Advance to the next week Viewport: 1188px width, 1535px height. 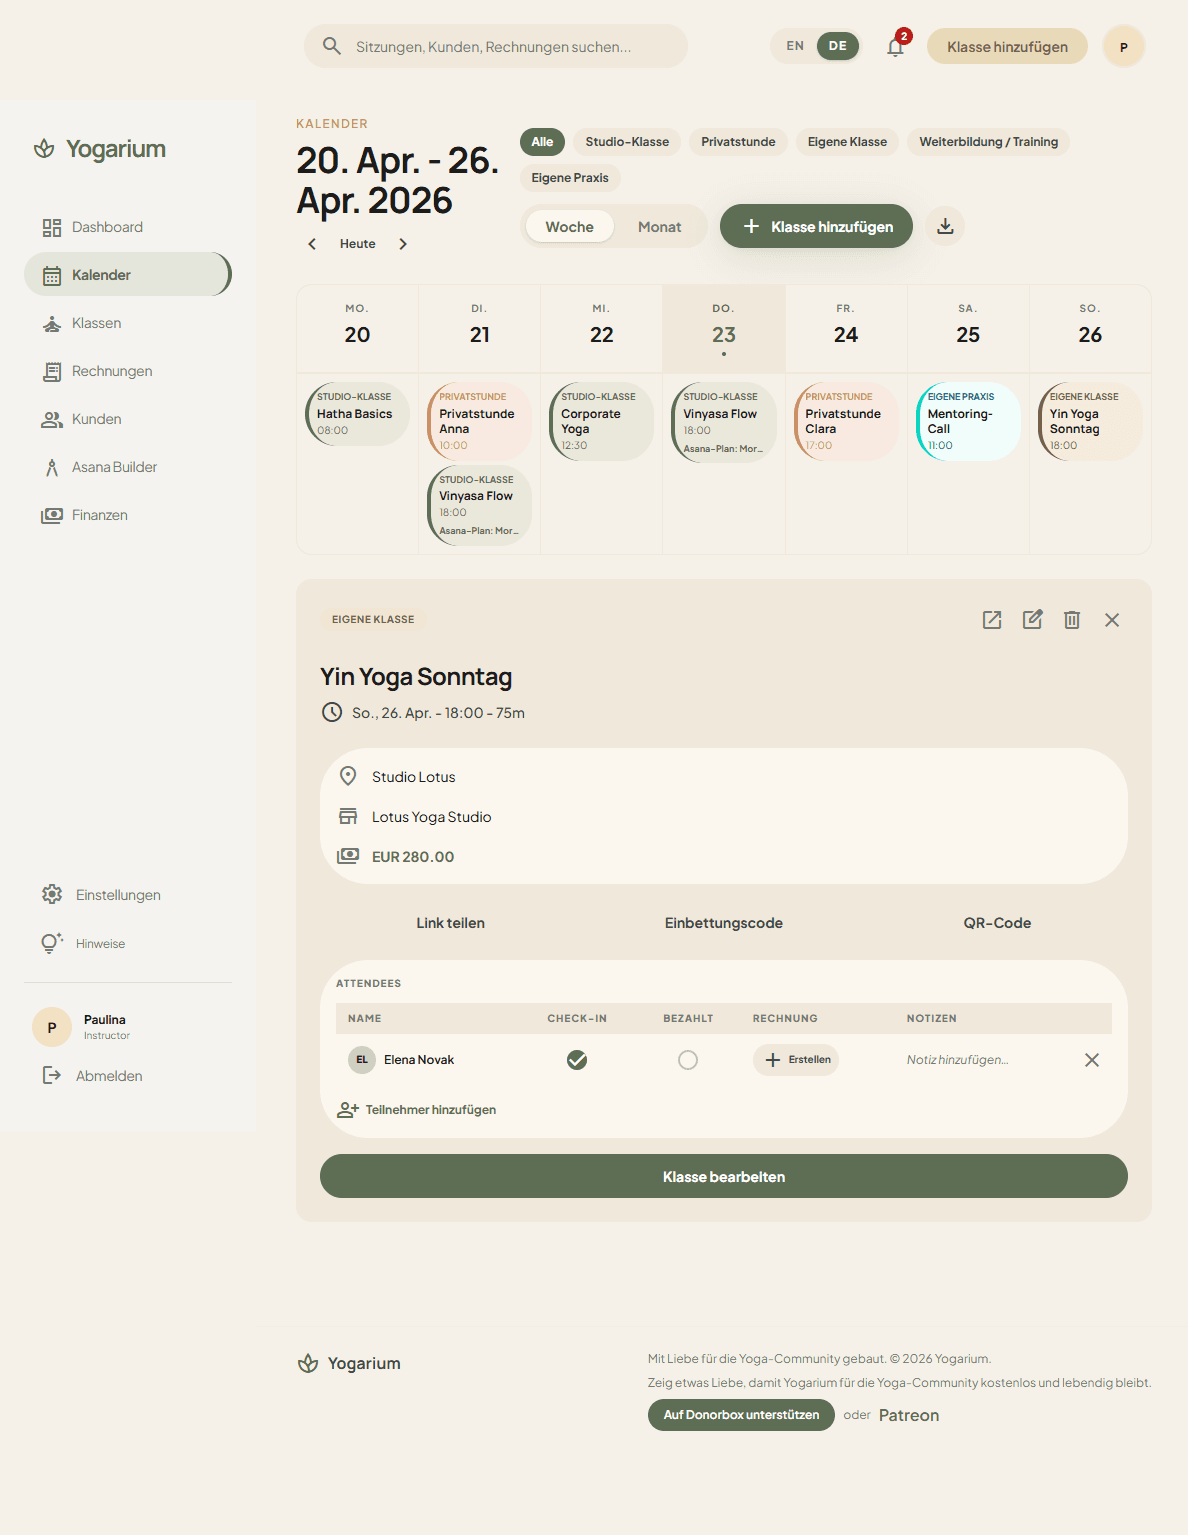click(x=403, y=243)
